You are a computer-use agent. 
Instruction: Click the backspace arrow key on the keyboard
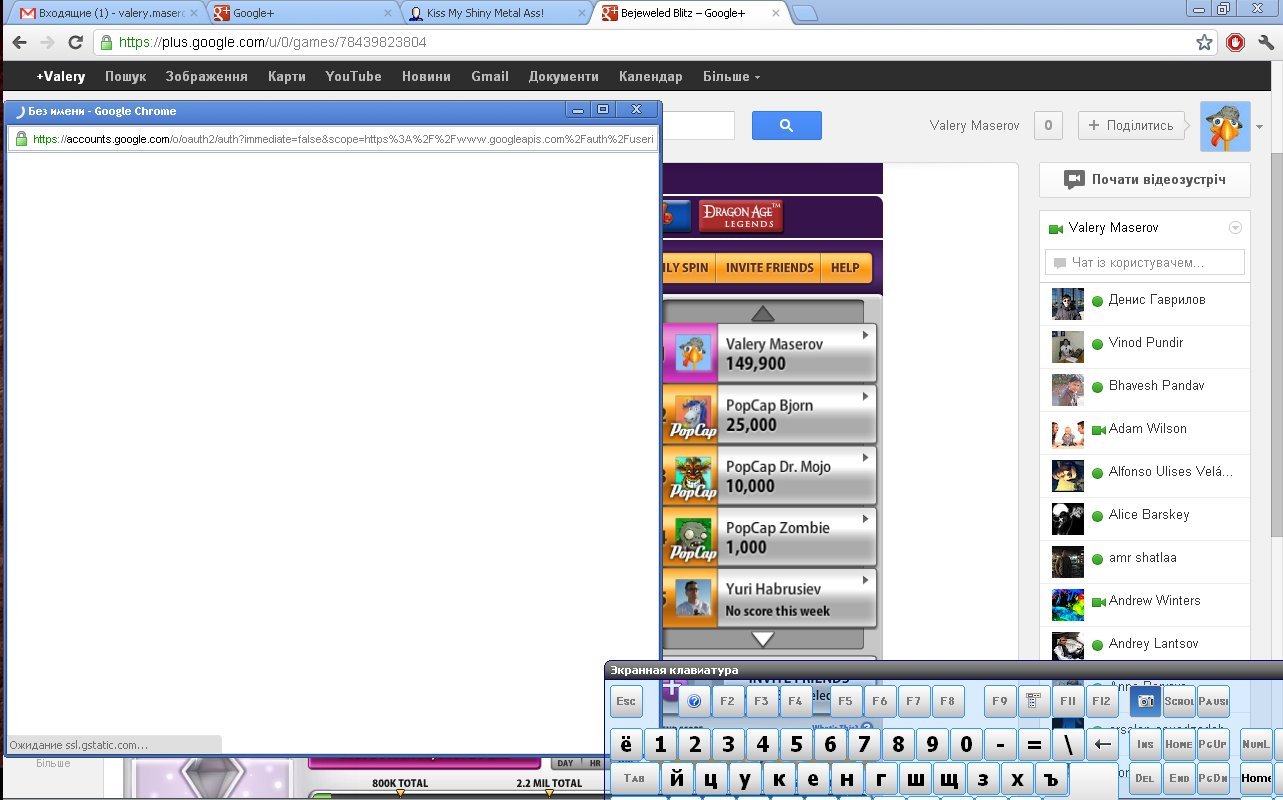coord(1103,745)
